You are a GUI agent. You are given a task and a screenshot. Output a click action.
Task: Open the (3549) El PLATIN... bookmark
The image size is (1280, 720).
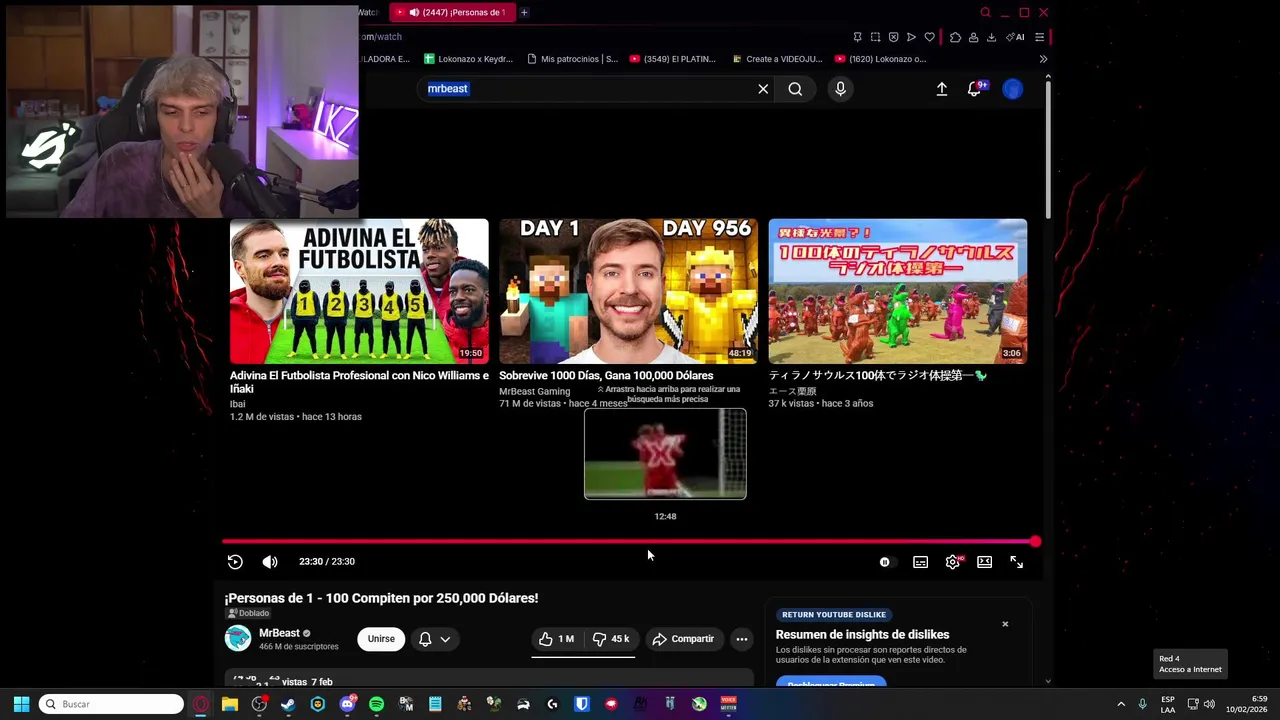(x=672, y=59)
